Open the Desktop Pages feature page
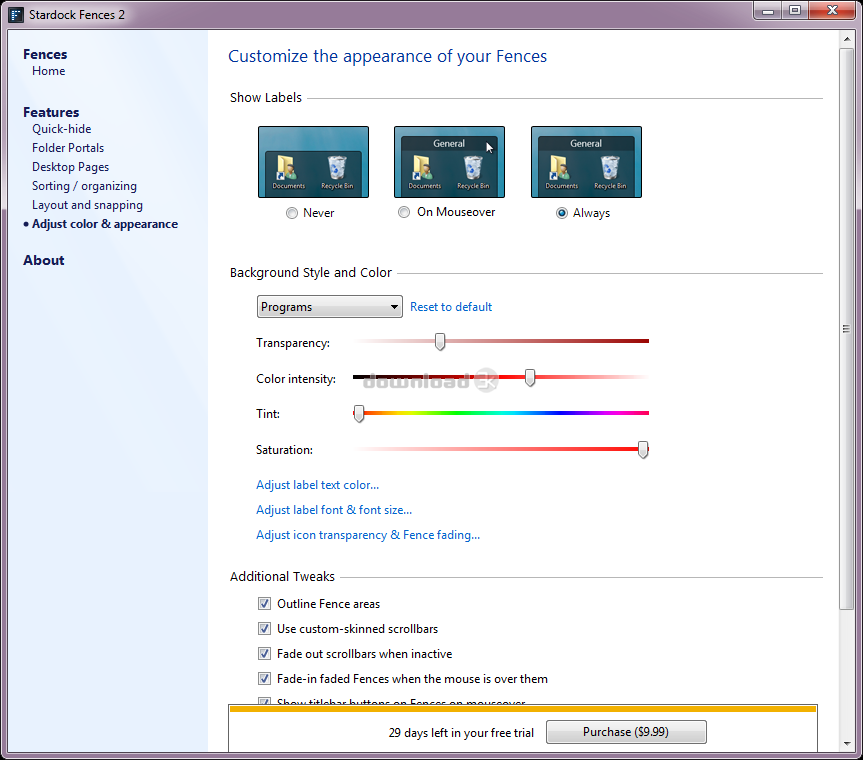The height and width of the screenshot is (760, 863). click(70, 167)
